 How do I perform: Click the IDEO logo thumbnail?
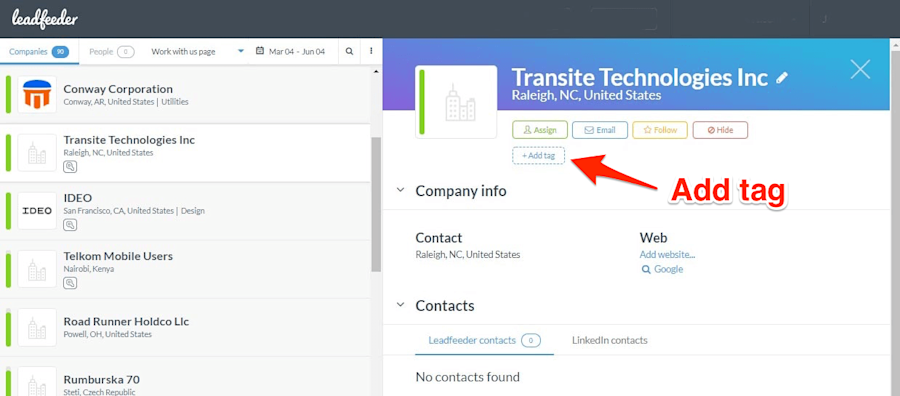pyautogui.click(x=37, y=211)
